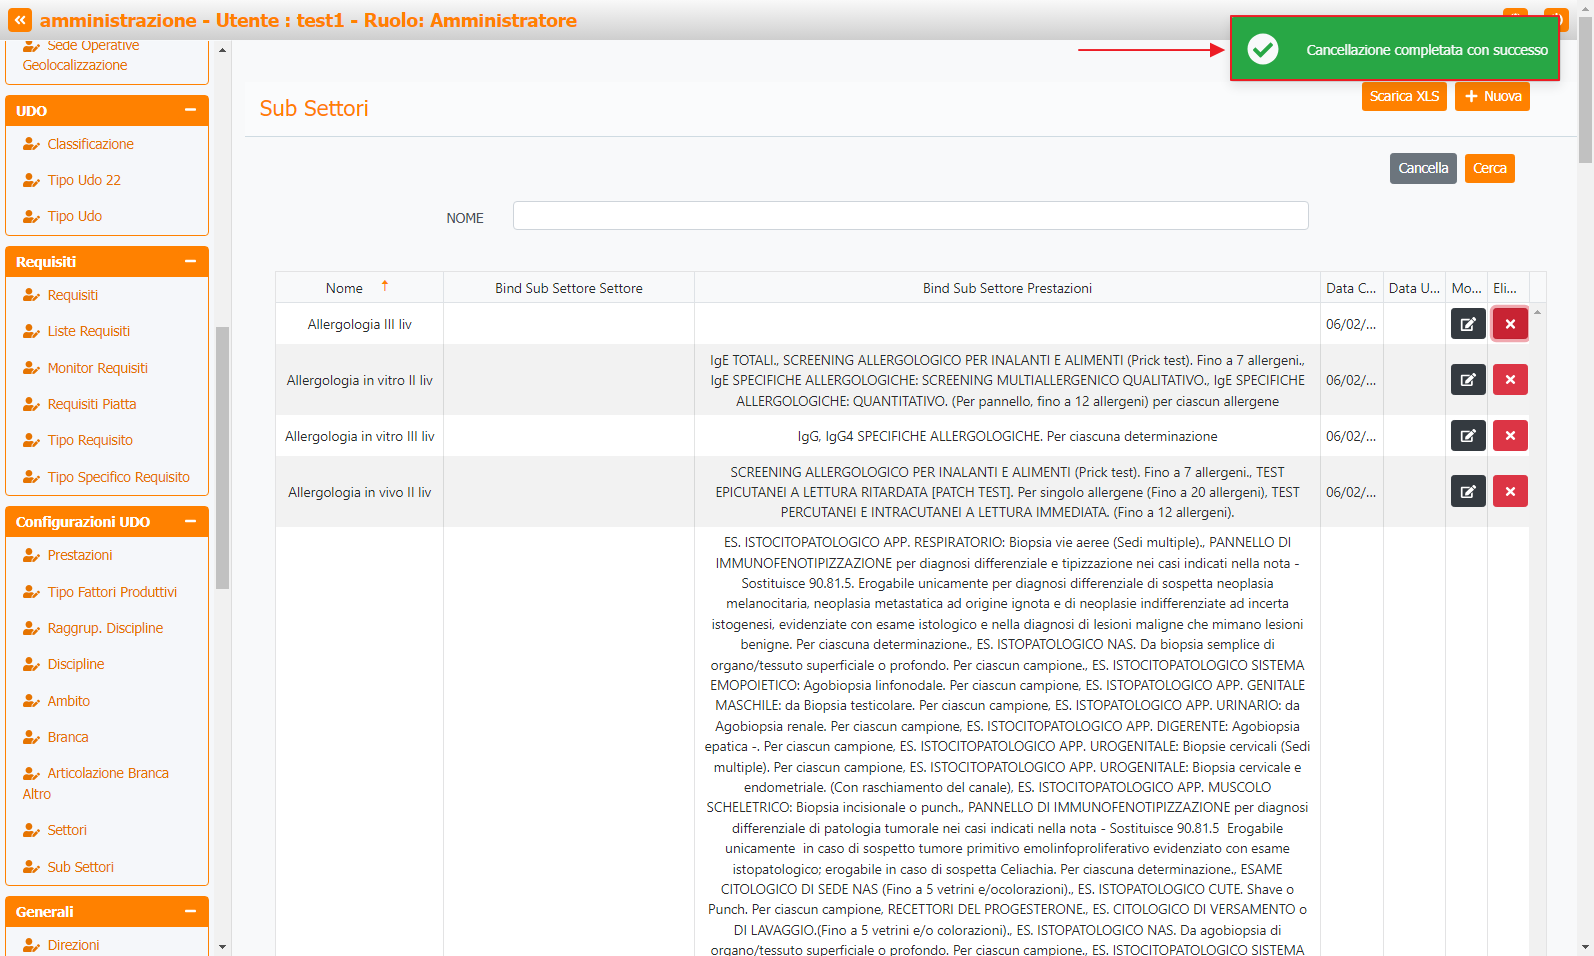This screenshot has height=956, width=1594.
Task: Create a new sub settore with Nuova
Action: [1491, 96]
